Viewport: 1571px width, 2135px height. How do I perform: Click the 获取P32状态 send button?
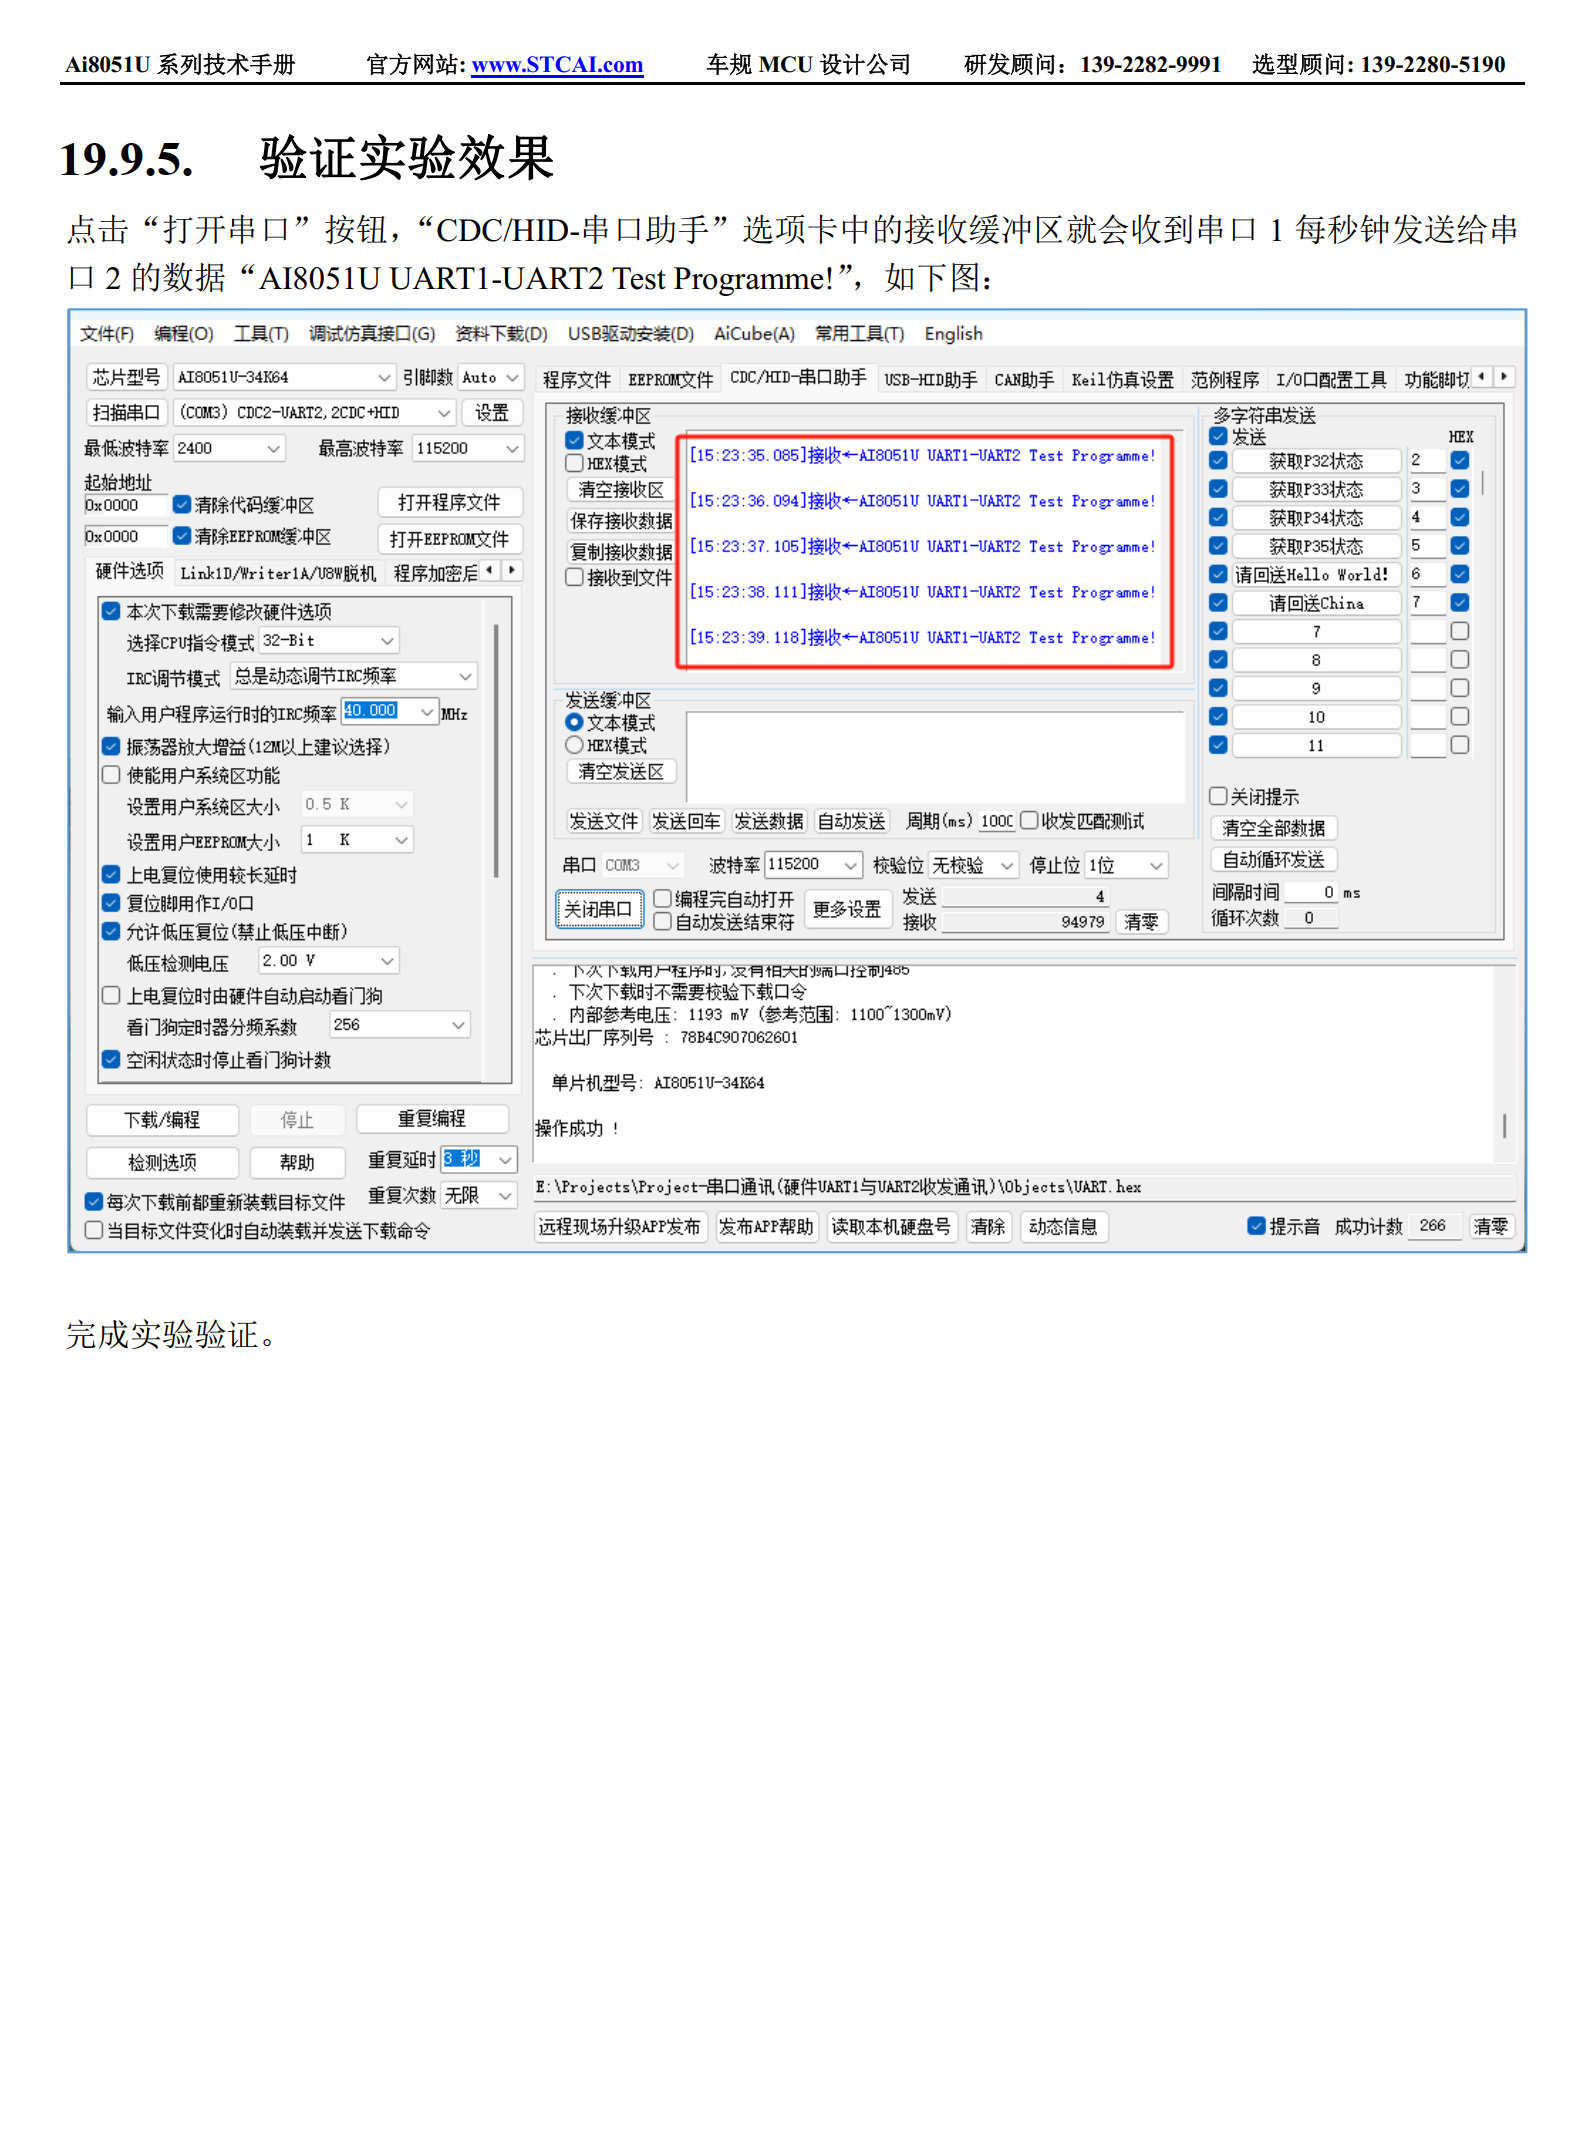click(1315, 461)
